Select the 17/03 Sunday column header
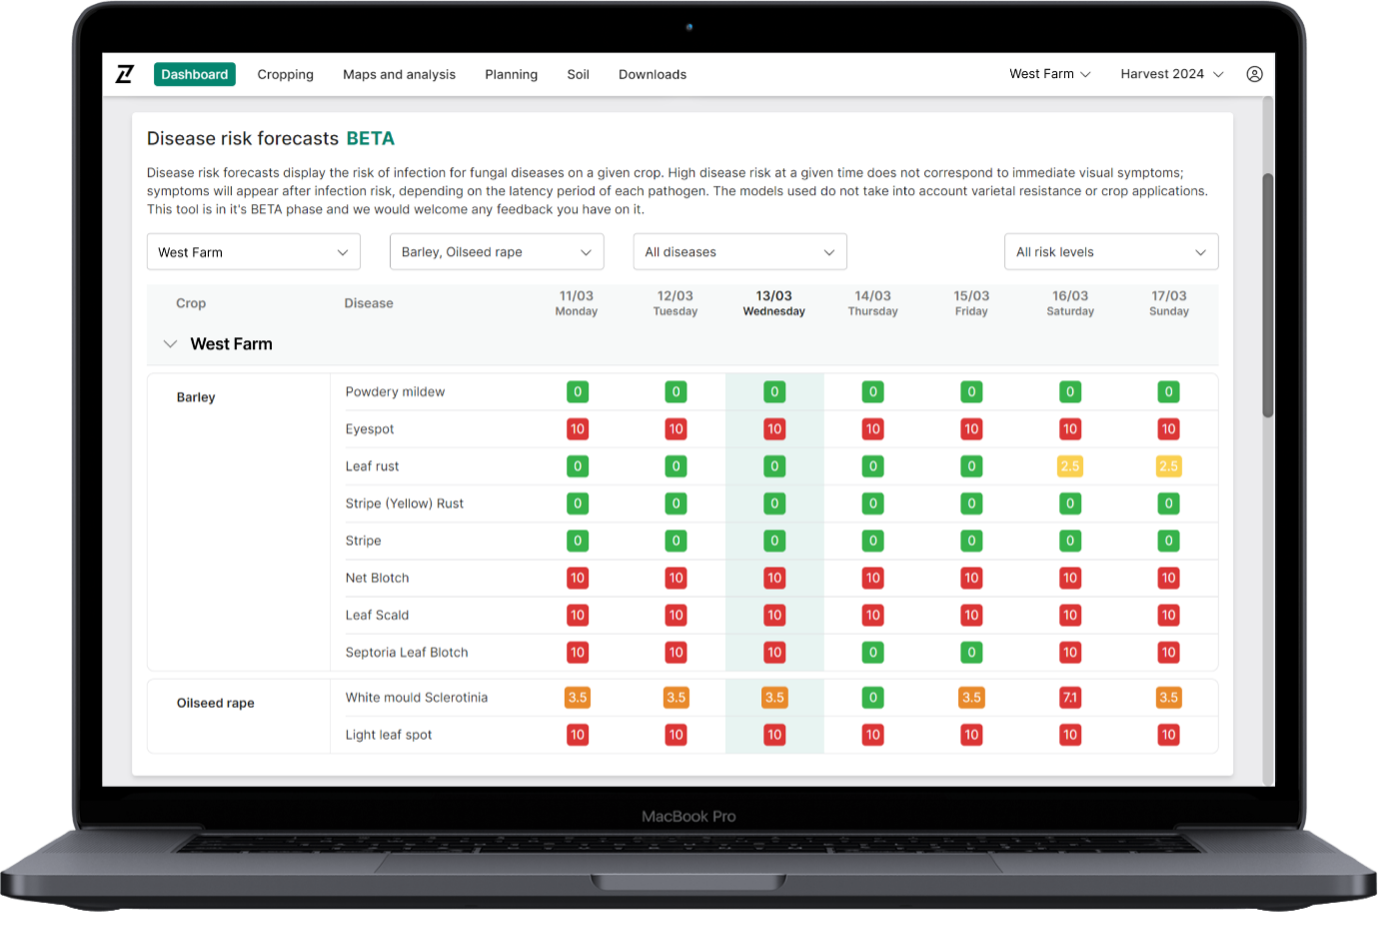Image resolution: width=1381 pixels, height=925 pixels. pyautogui.click(x=1169, y=303)
